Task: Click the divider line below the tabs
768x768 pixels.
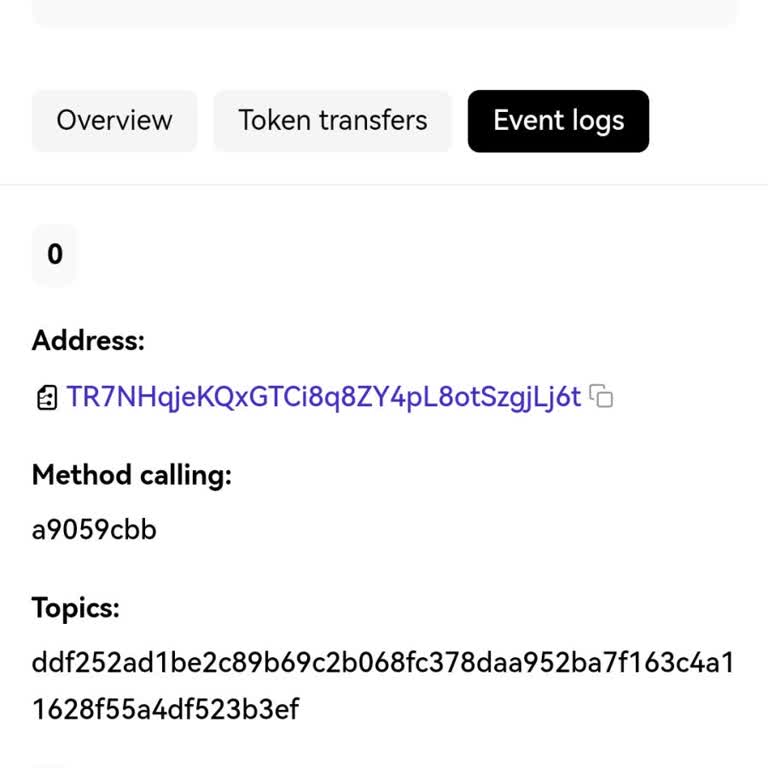Action: pyautogui.click(x=384, y=184)
